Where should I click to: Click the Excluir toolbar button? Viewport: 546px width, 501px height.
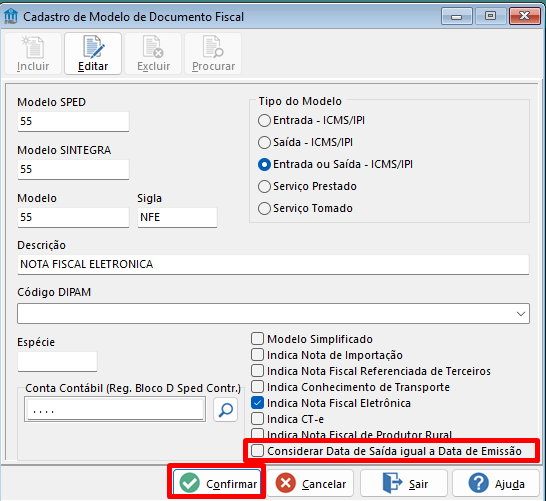(x=153, y=54)
